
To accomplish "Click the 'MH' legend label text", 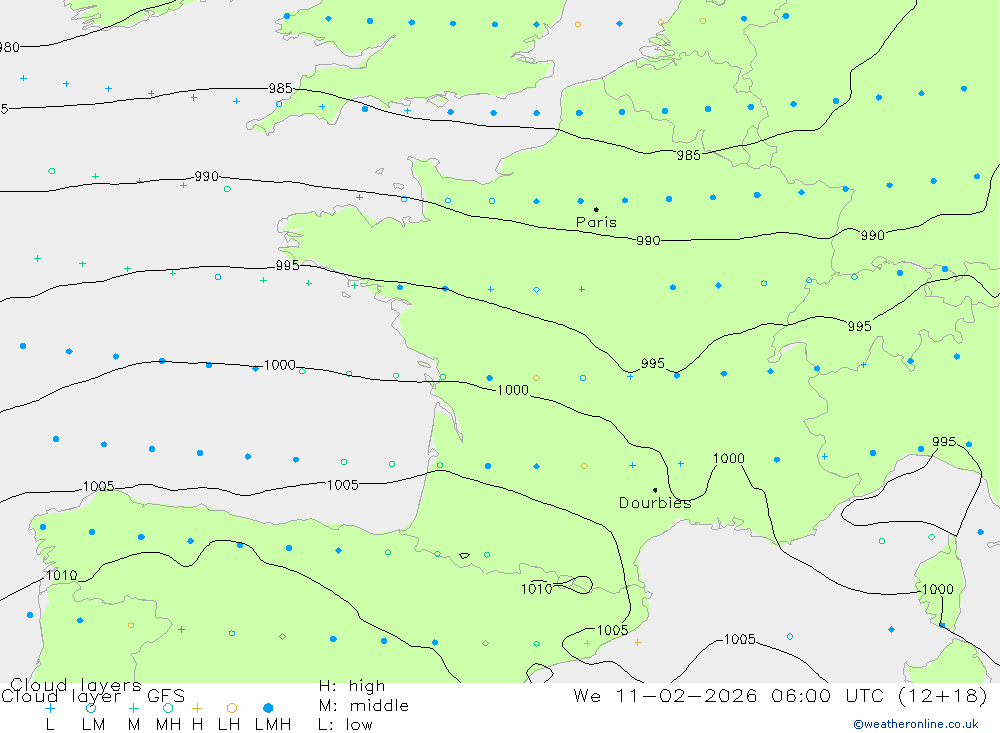I will coord(168,725).
